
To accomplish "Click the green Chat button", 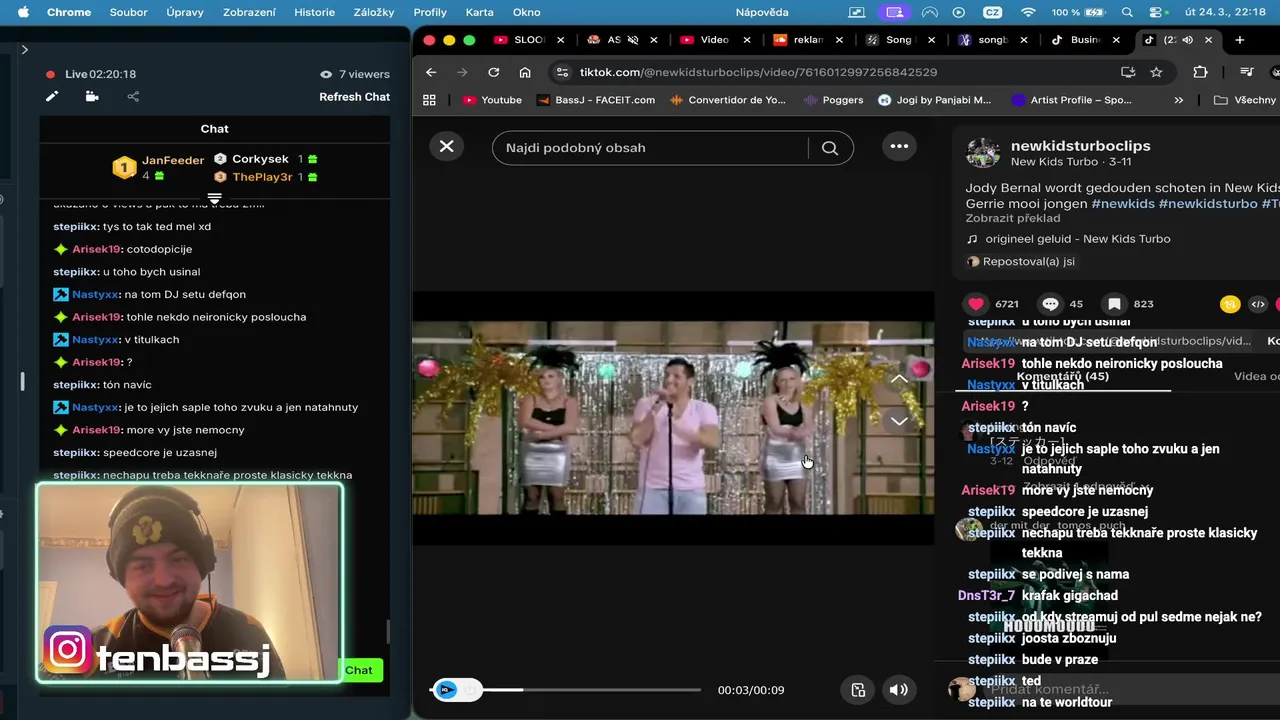I will [359, 670].
